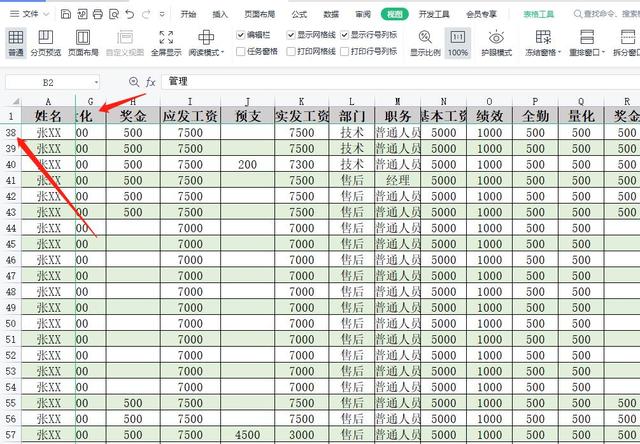Open the 数据 ribbon tab
This screenshot has width=640, height=444.
(331, 14)
